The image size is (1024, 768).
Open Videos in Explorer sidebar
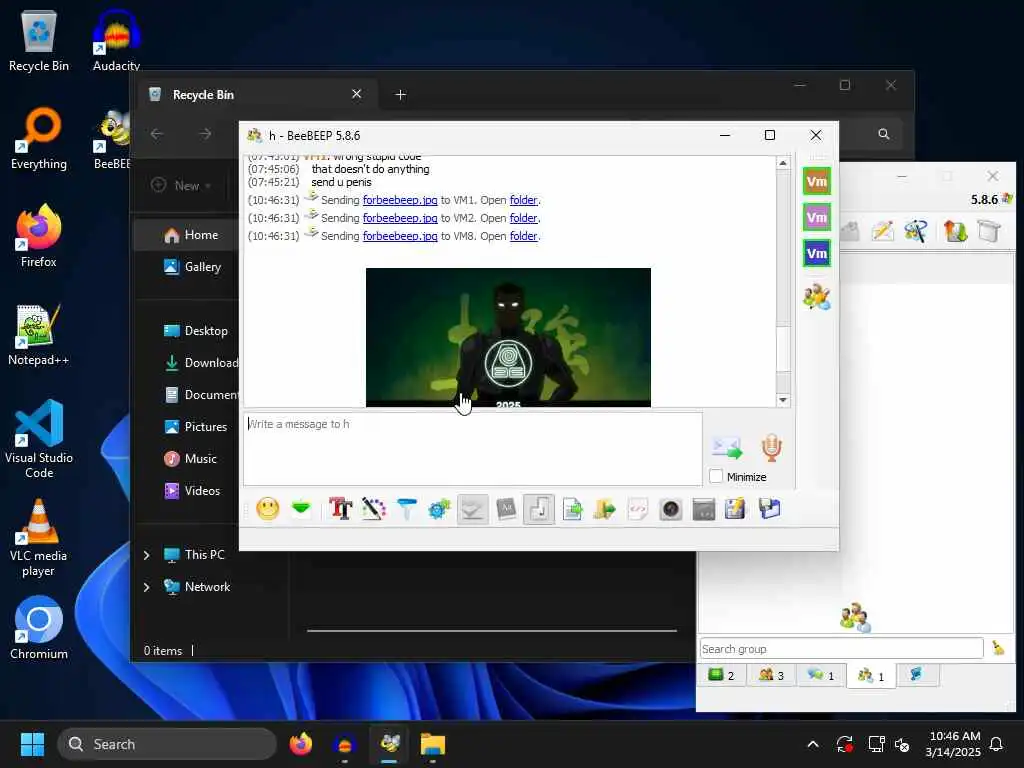pyautogui.click(x=191, y=490)
